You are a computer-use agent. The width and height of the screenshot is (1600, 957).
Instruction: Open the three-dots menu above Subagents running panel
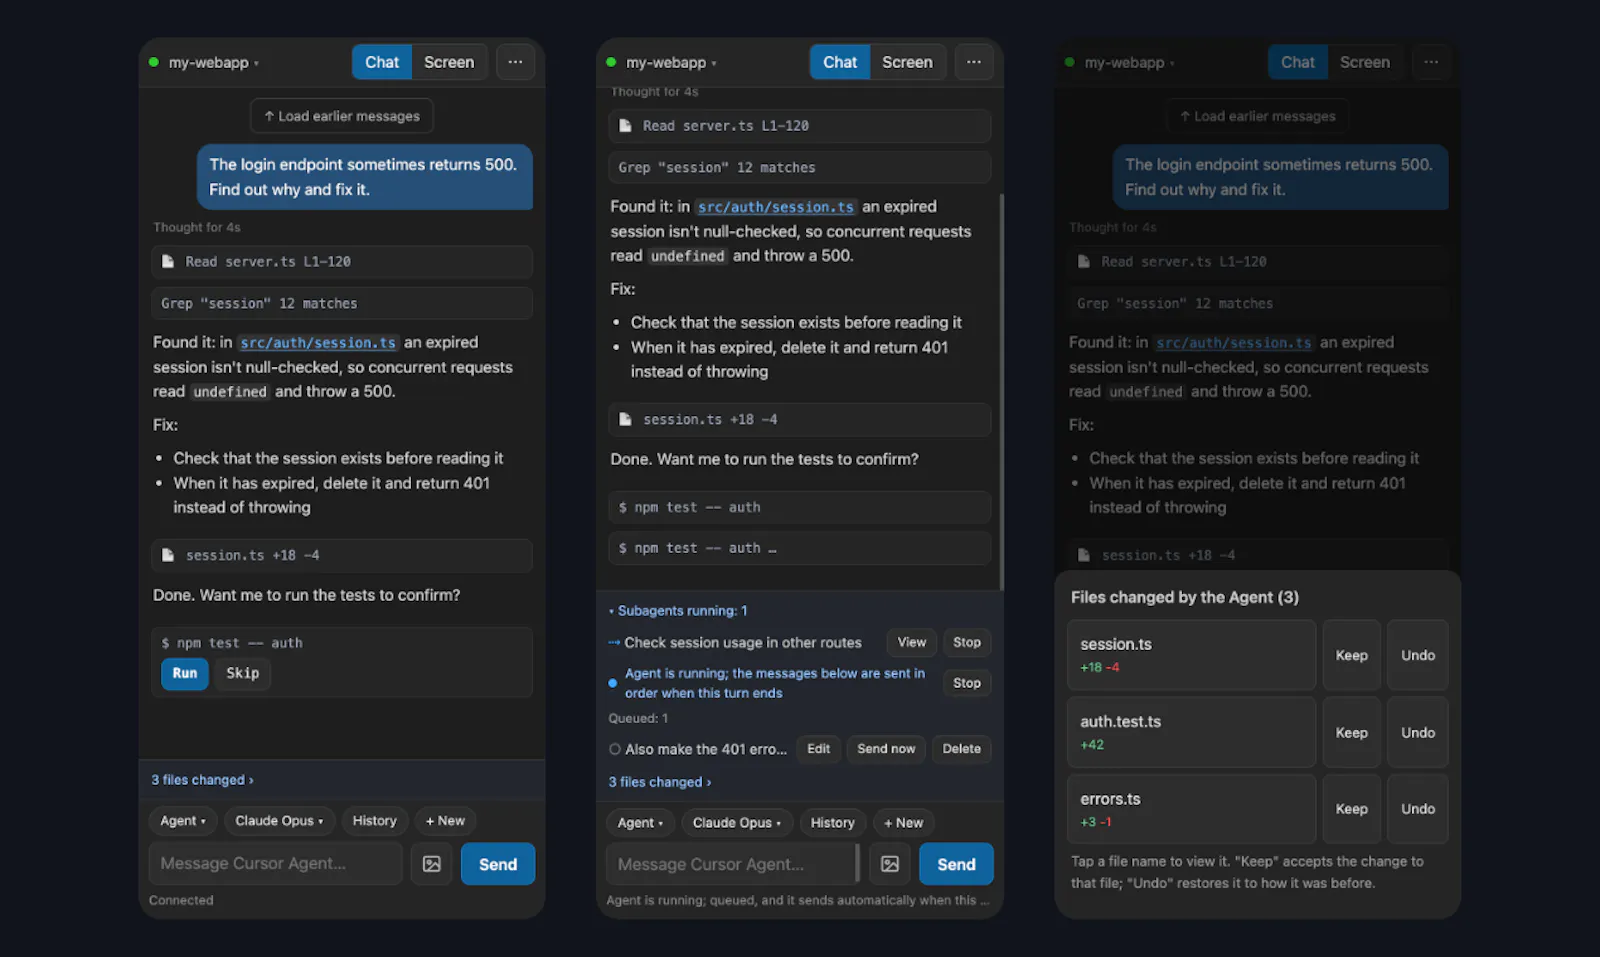pyautogui.click(x=973, y=62)
